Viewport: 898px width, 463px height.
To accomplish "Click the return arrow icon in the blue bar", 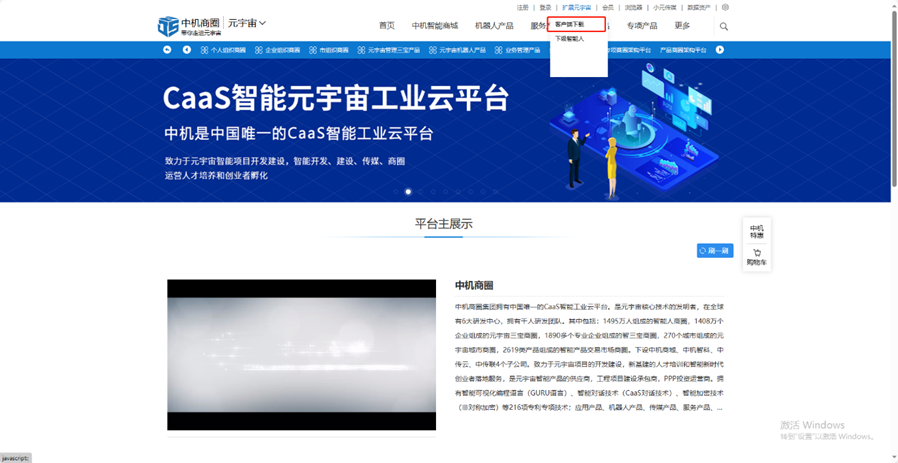I will 167,50.
